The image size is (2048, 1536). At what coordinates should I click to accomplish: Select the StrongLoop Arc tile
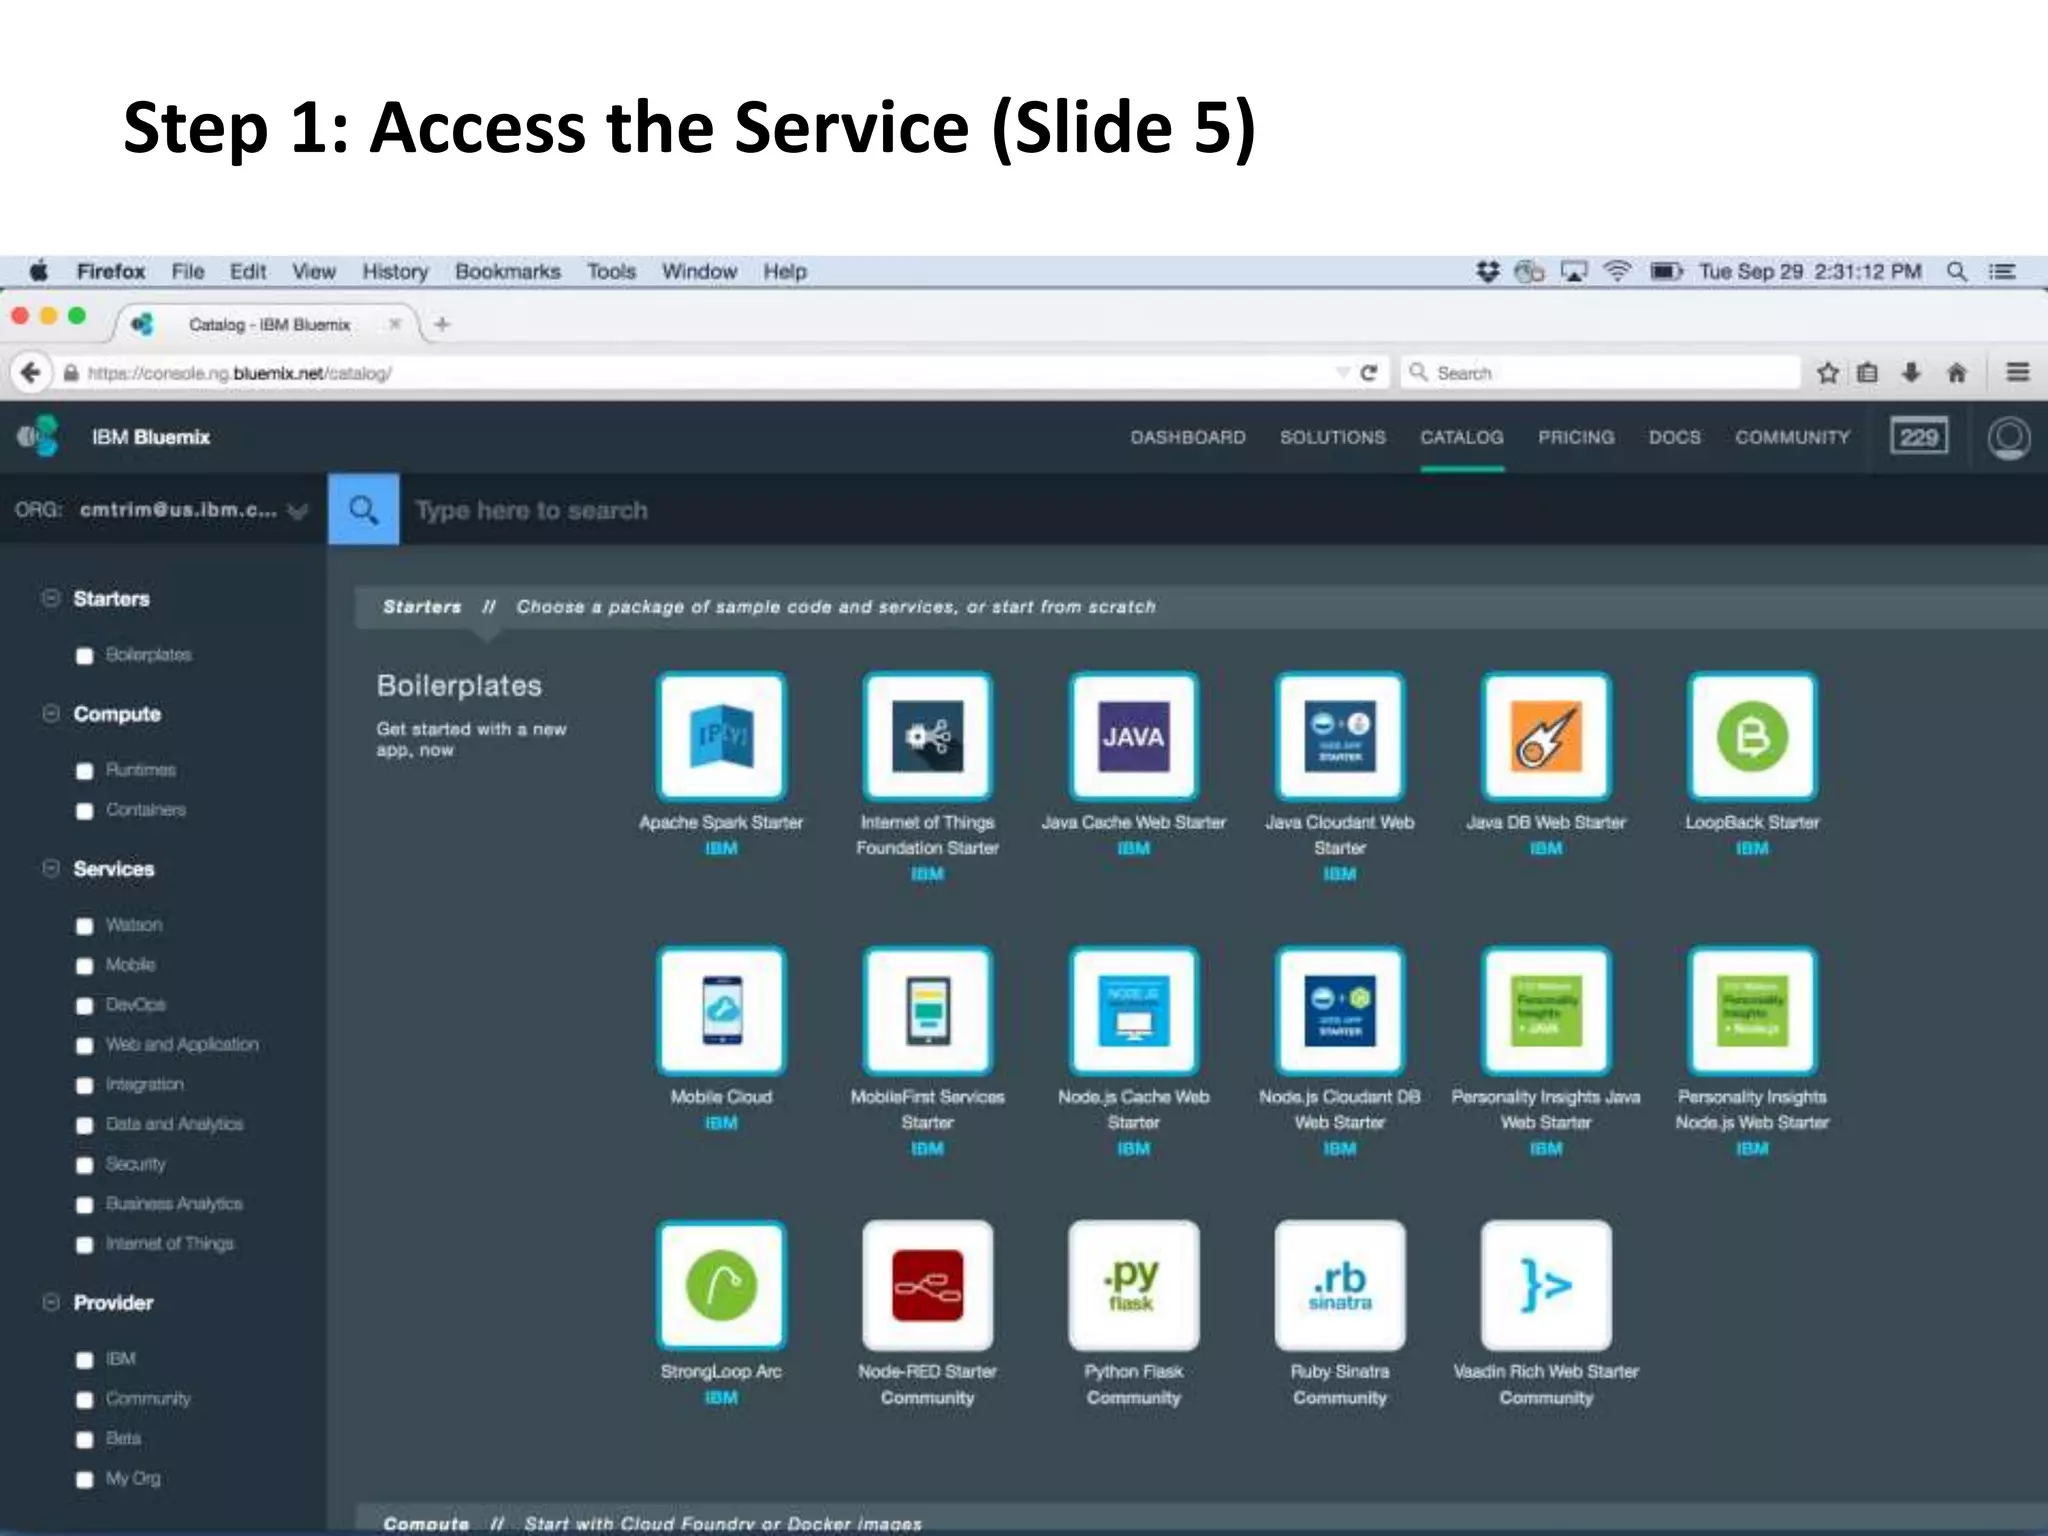pos(721,1285)
